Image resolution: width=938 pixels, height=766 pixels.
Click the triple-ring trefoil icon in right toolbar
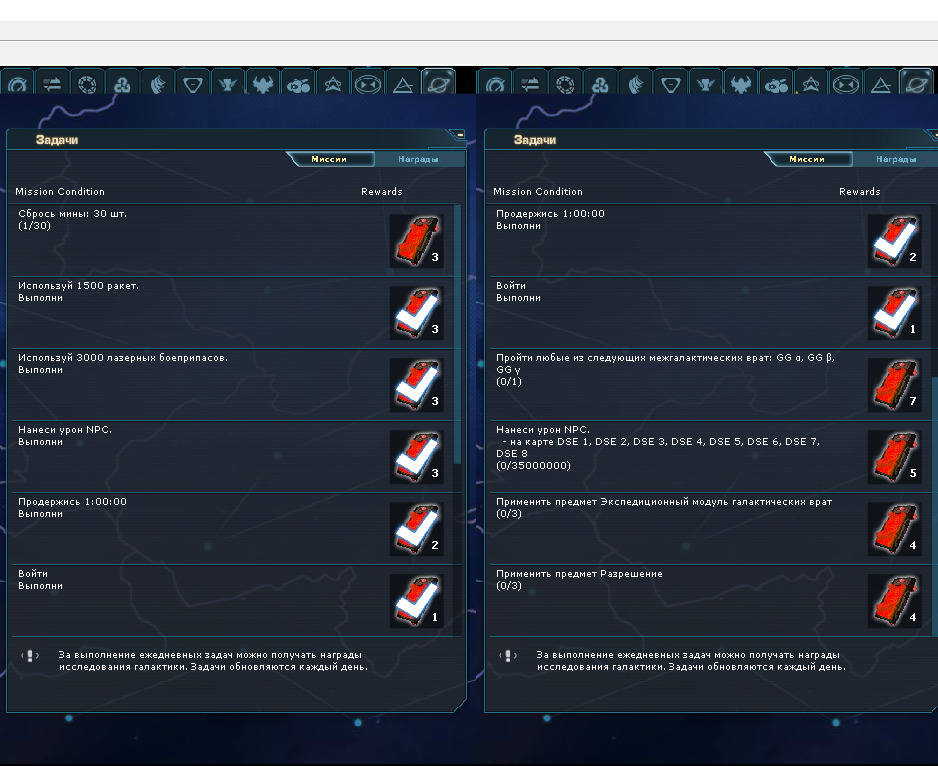pos(600,84)
